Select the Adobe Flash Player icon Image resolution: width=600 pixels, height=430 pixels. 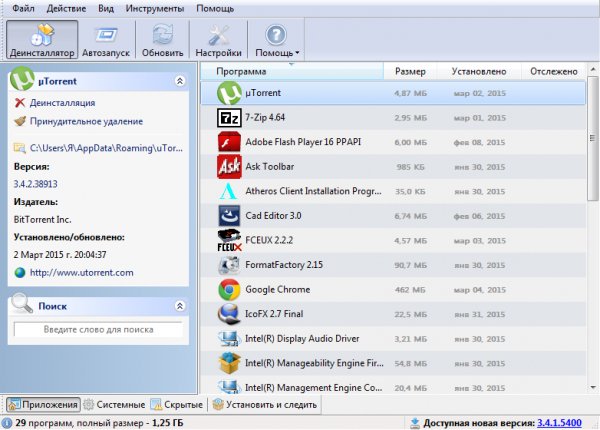[229, 142]
